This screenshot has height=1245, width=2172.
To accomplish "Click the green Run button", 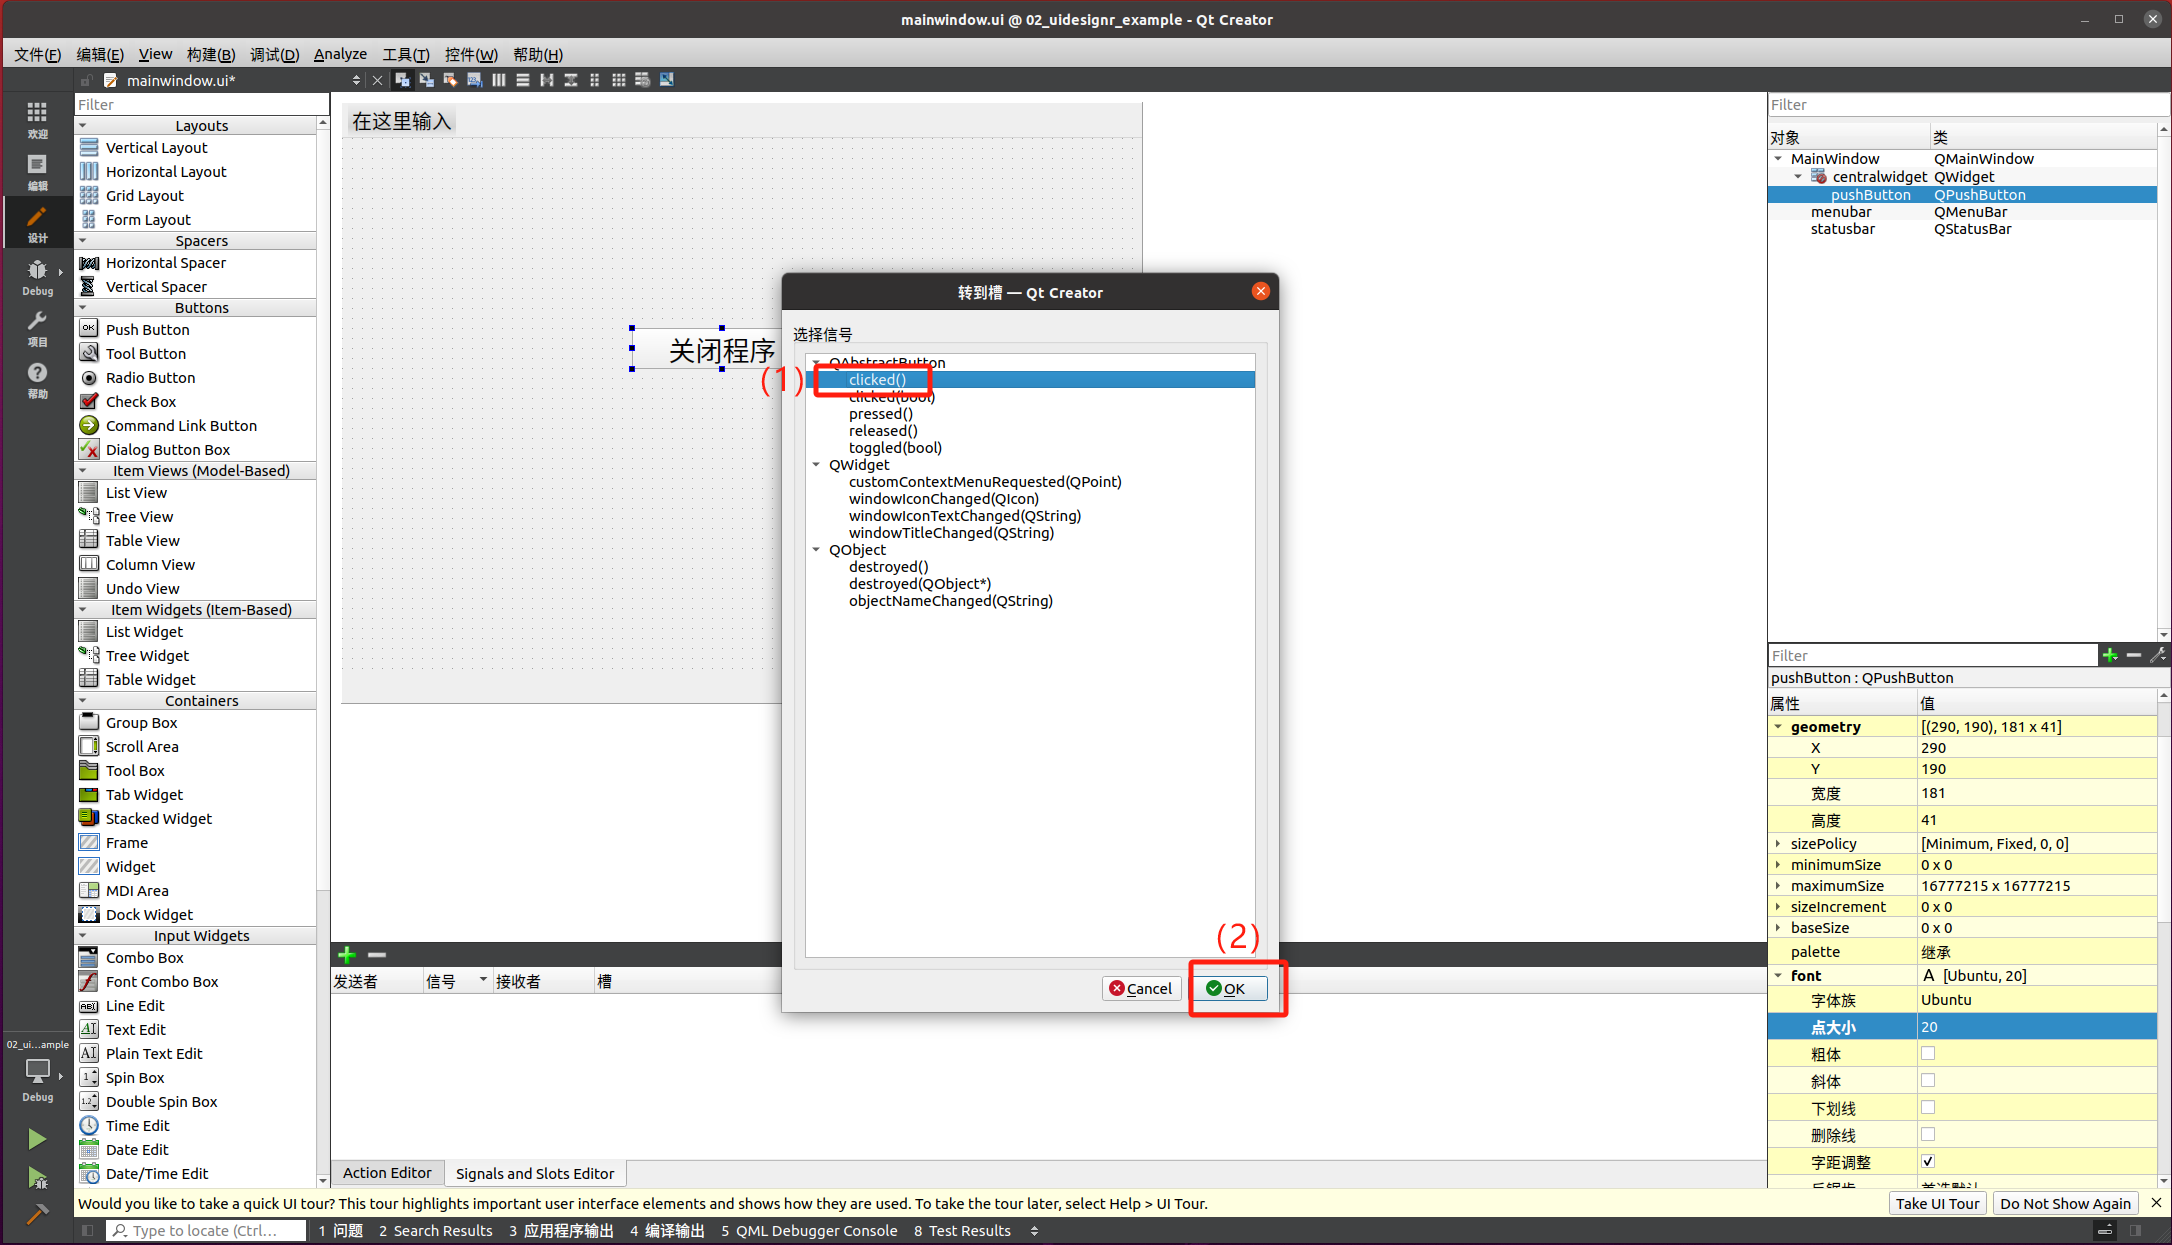I will point(37,1138).
